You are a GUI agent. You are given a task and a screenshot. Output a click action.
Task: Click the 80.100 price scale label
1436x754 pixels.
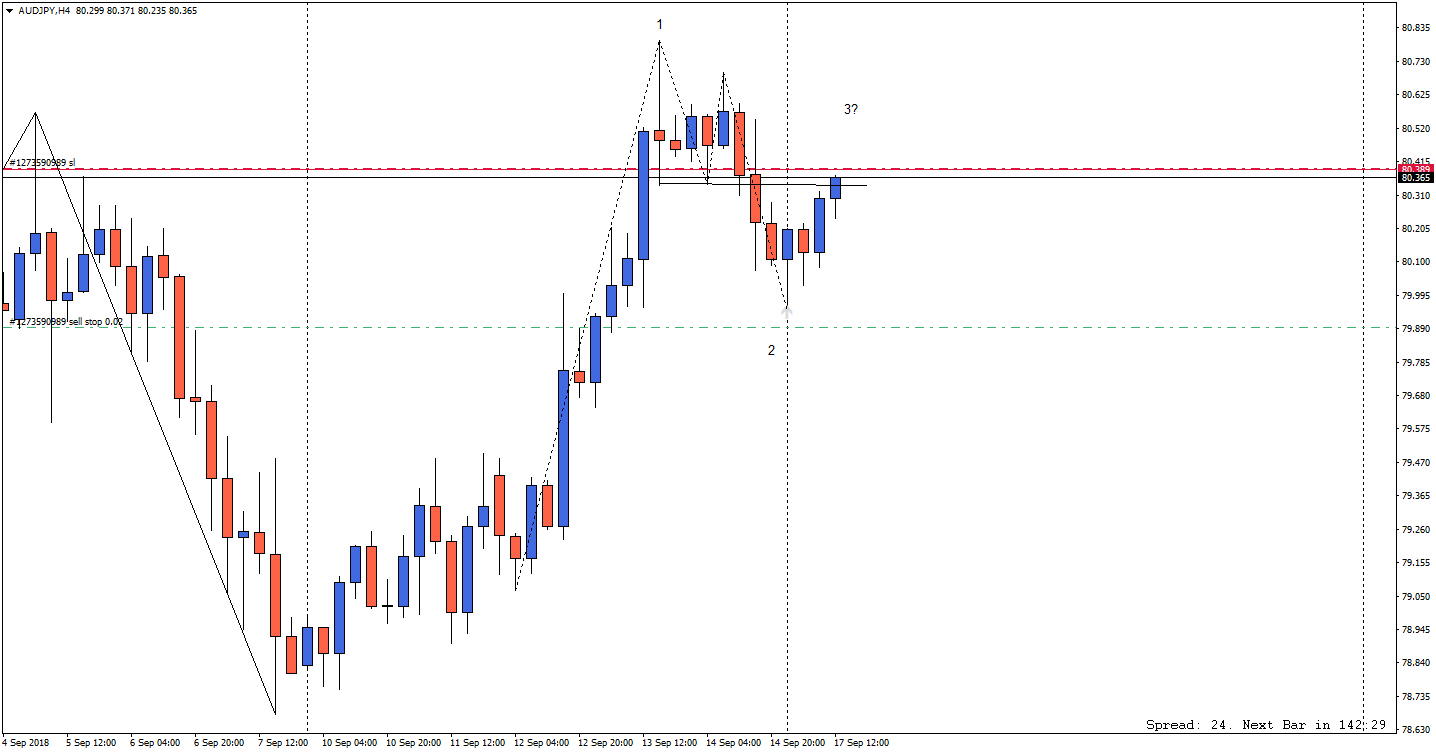1414,262
